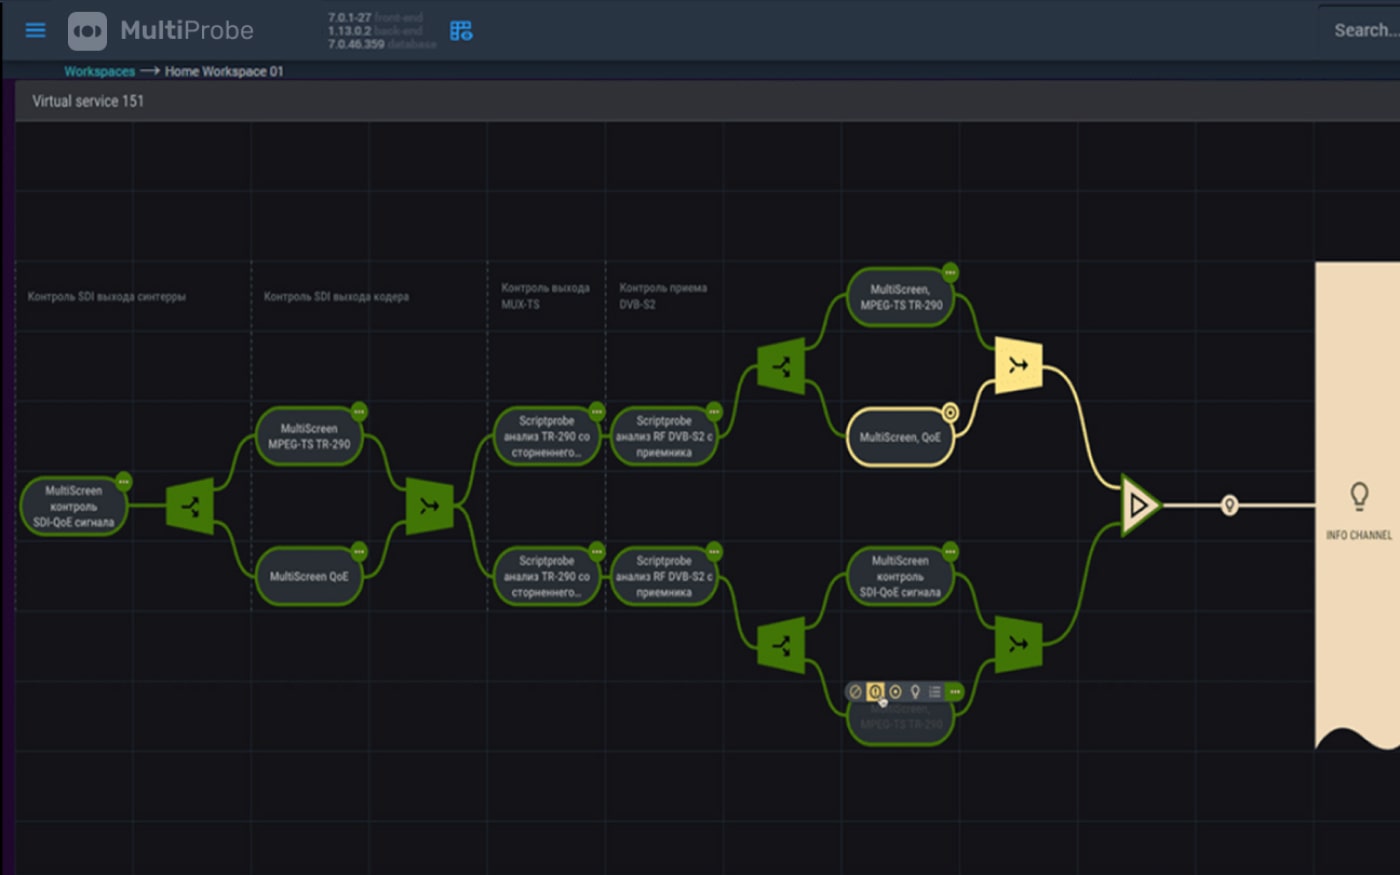Open the dots badge on leftmost SDI-QoE node
Image resolution: width=1400 pixels, height=875 pixels.
pos(123,482)
